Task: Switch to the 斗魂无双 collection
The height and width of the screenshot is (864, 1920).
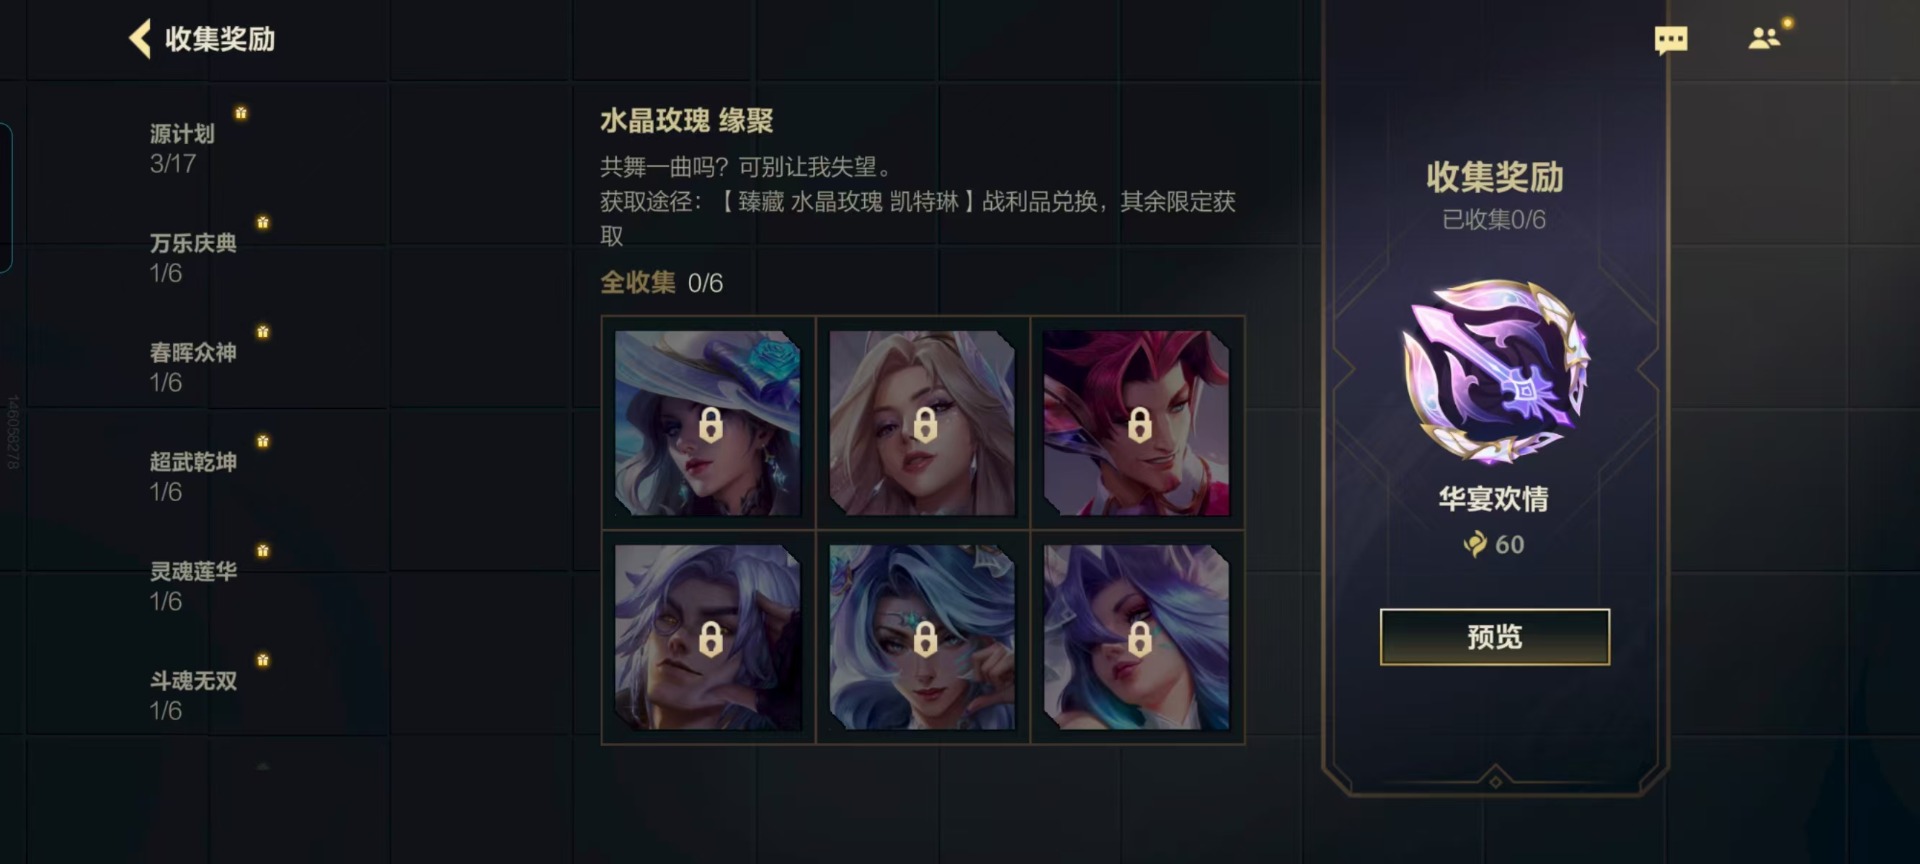Action: pyautogui.click(x=193, y=695)
